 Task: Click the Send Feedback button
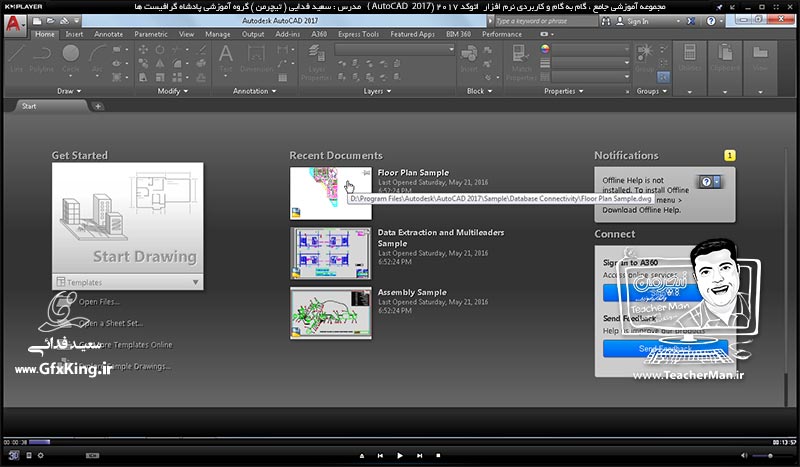point(665,349)
